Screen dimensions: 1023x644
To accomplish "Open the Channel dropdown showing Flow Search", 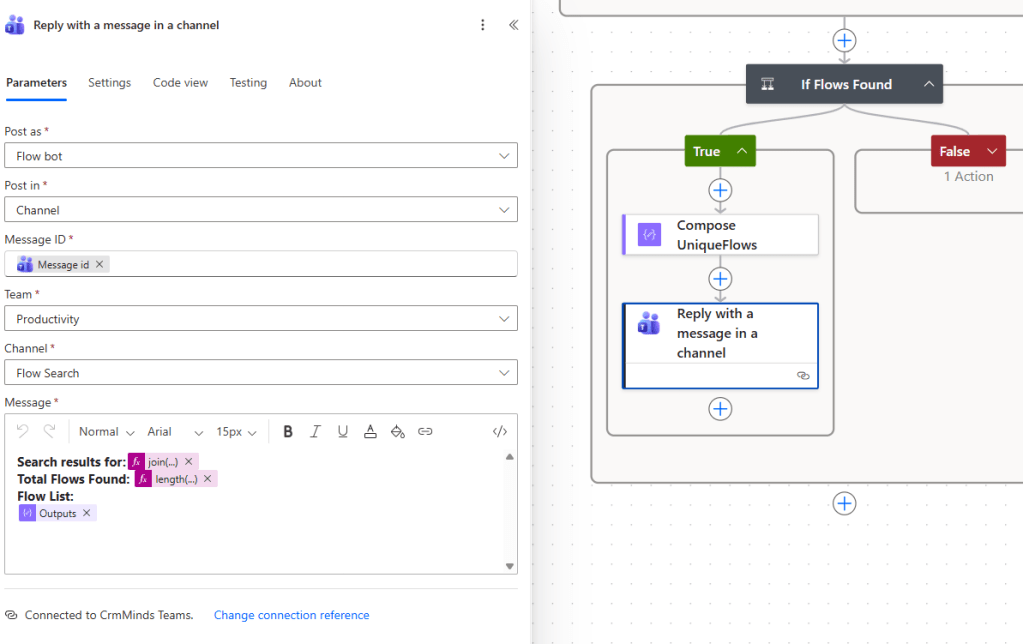I will (x=261, y=373).
